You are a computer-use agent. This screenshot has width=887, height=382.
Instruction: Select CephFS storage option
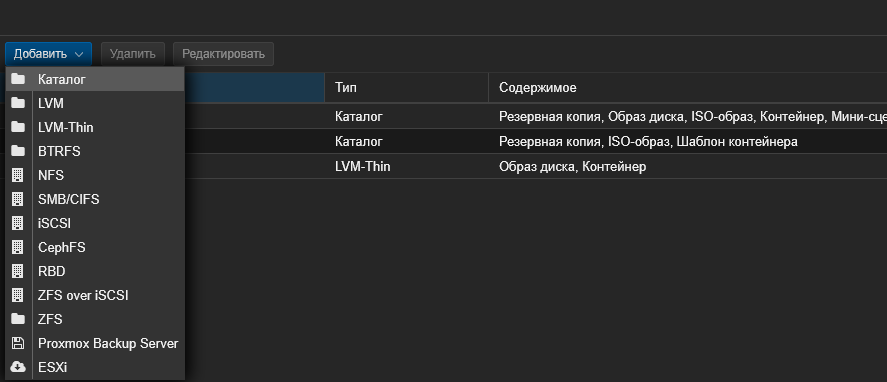[95, 247]
